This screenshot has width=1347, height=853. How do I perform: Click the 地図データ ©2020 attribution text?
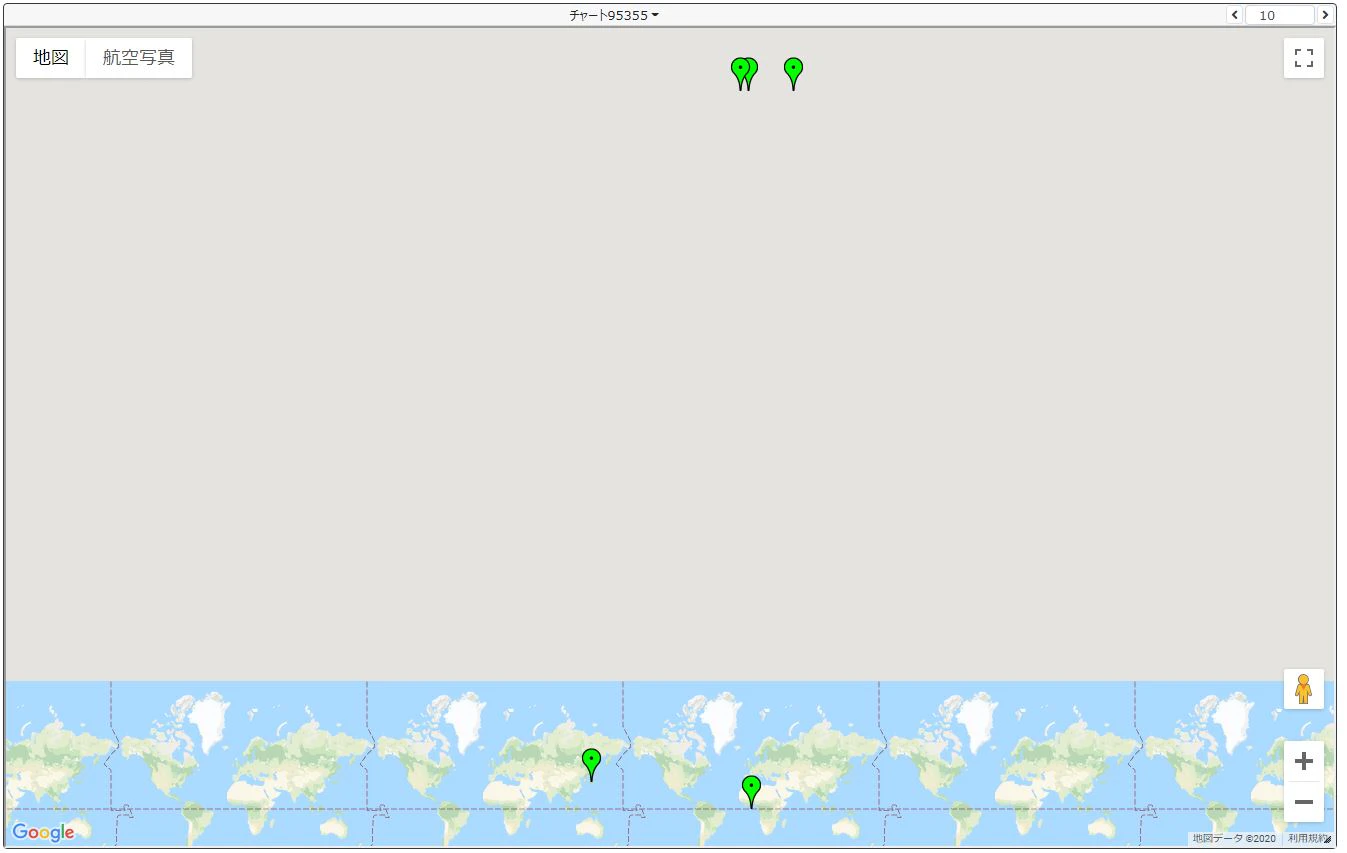(1234, 839)
